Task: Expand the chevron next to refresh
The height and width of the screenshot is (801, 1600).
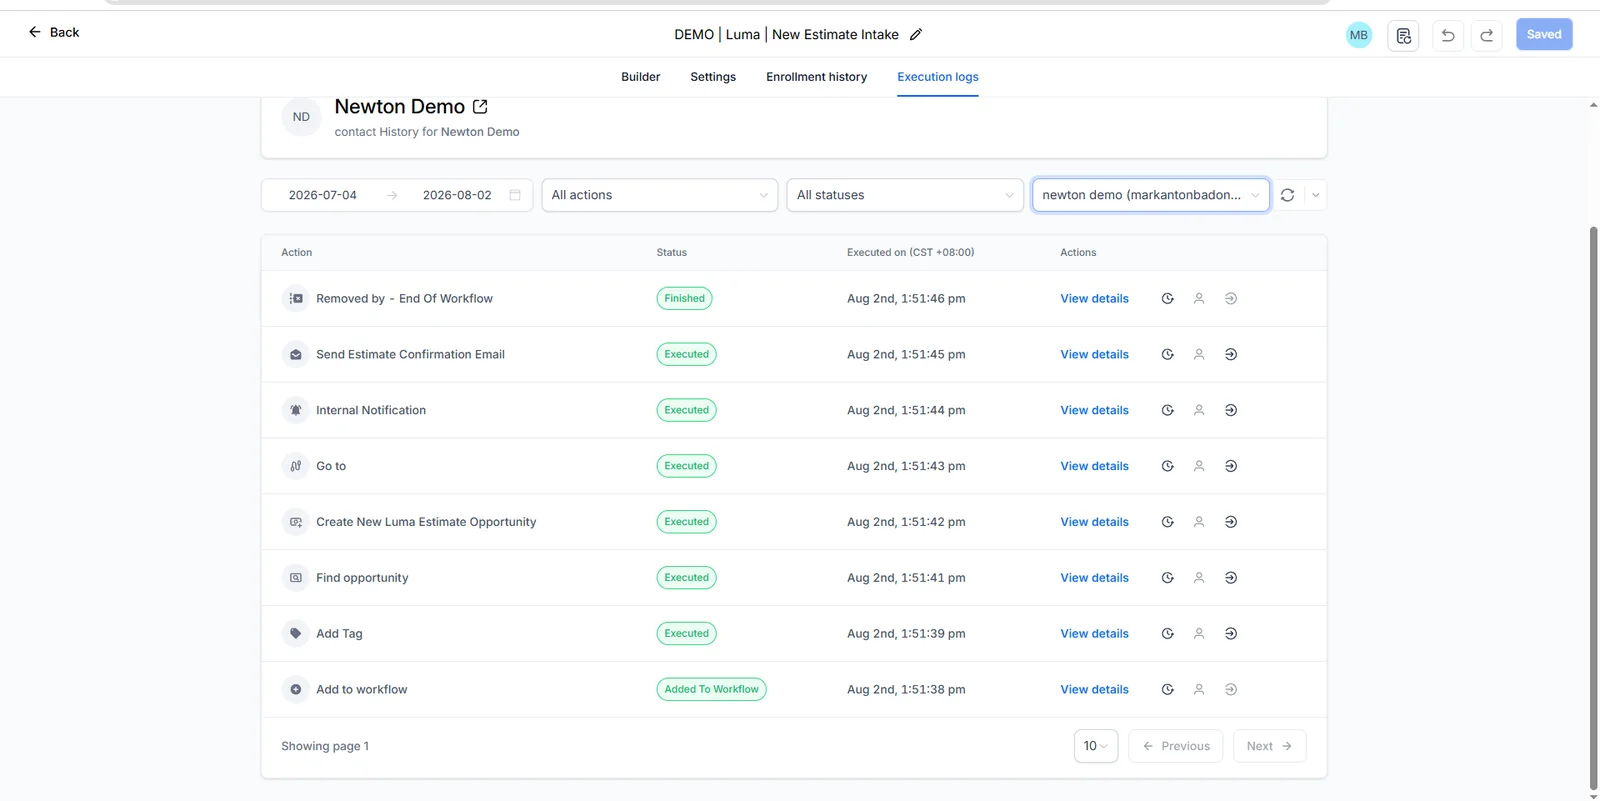Action: click(1316, 195)
